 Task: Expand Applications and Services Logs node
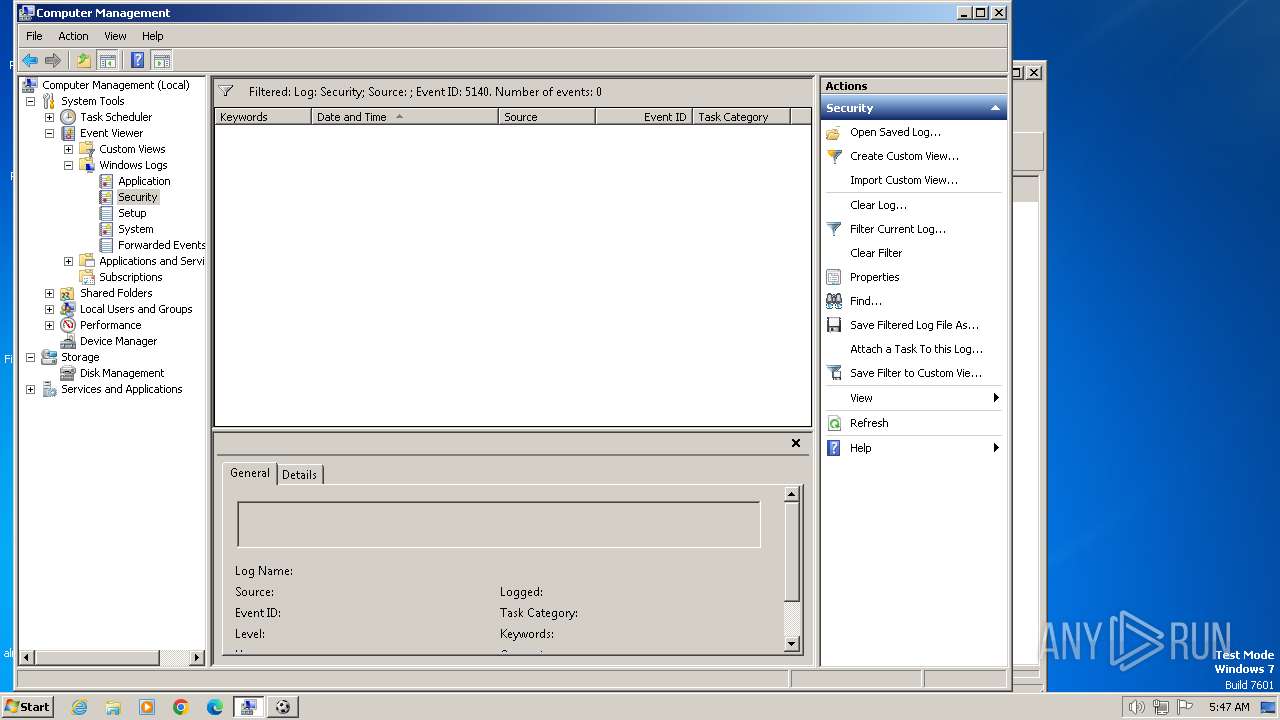pos(68,261)
